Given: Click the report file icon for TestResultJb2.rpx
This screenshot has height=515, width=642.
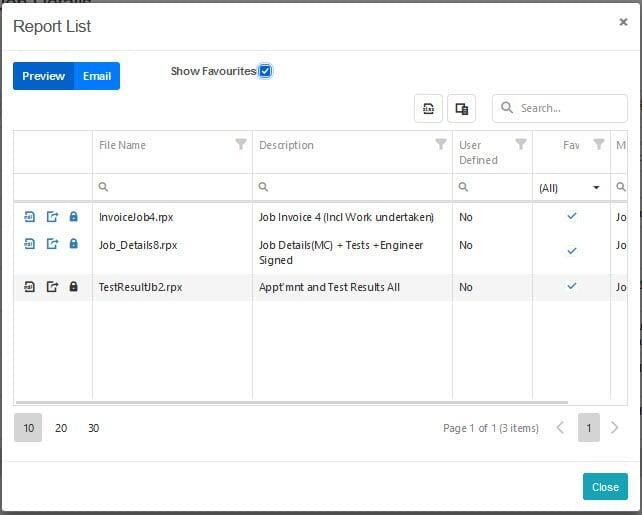Looking at the screenshot, I should (30, 287).
